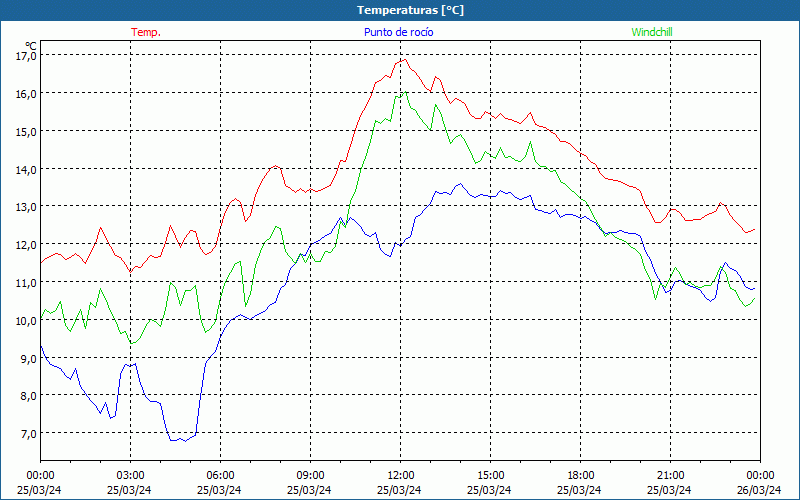The width and height of the screenshot is (800, 500).
Task: Click the Windchill legend label
Action: coord(652,32)
